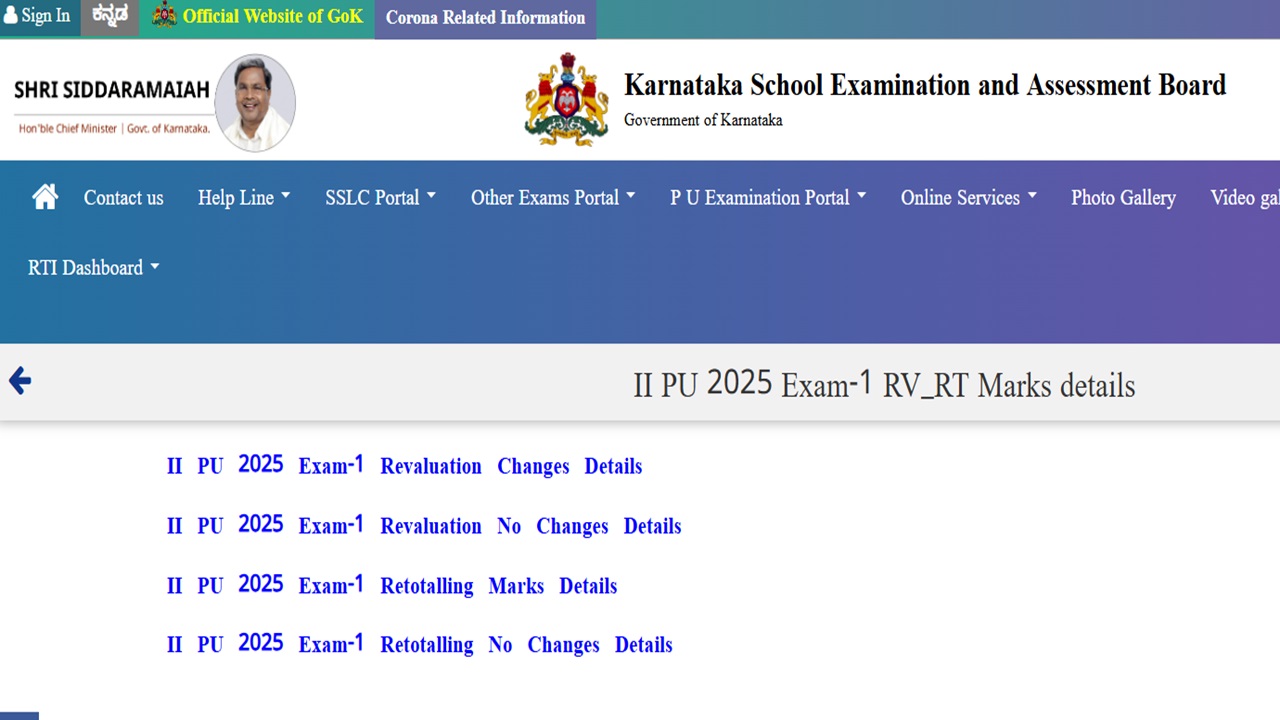The image size is (1280, 720).
Task: Open the Corona Related Information tab
Action: 485,18
